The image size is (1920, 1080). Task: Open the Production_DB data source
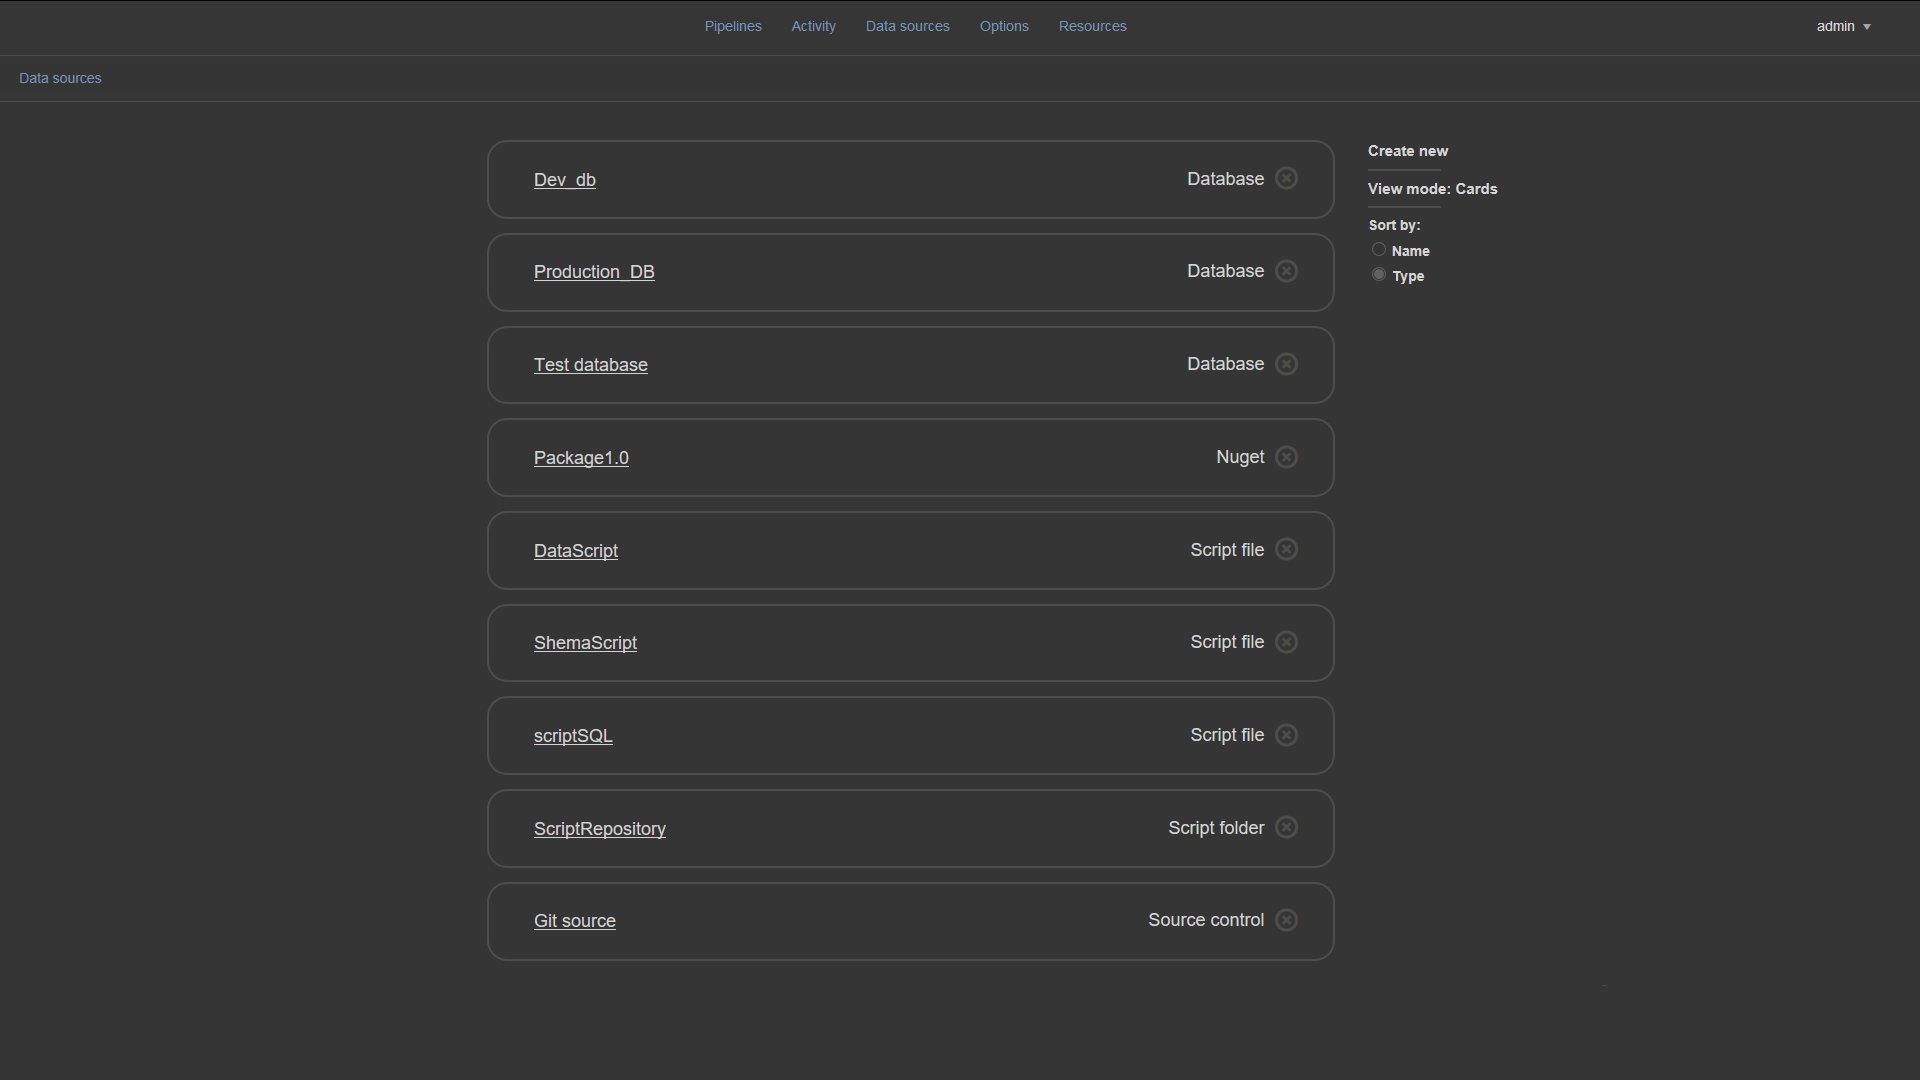click(x=594, y=272)
